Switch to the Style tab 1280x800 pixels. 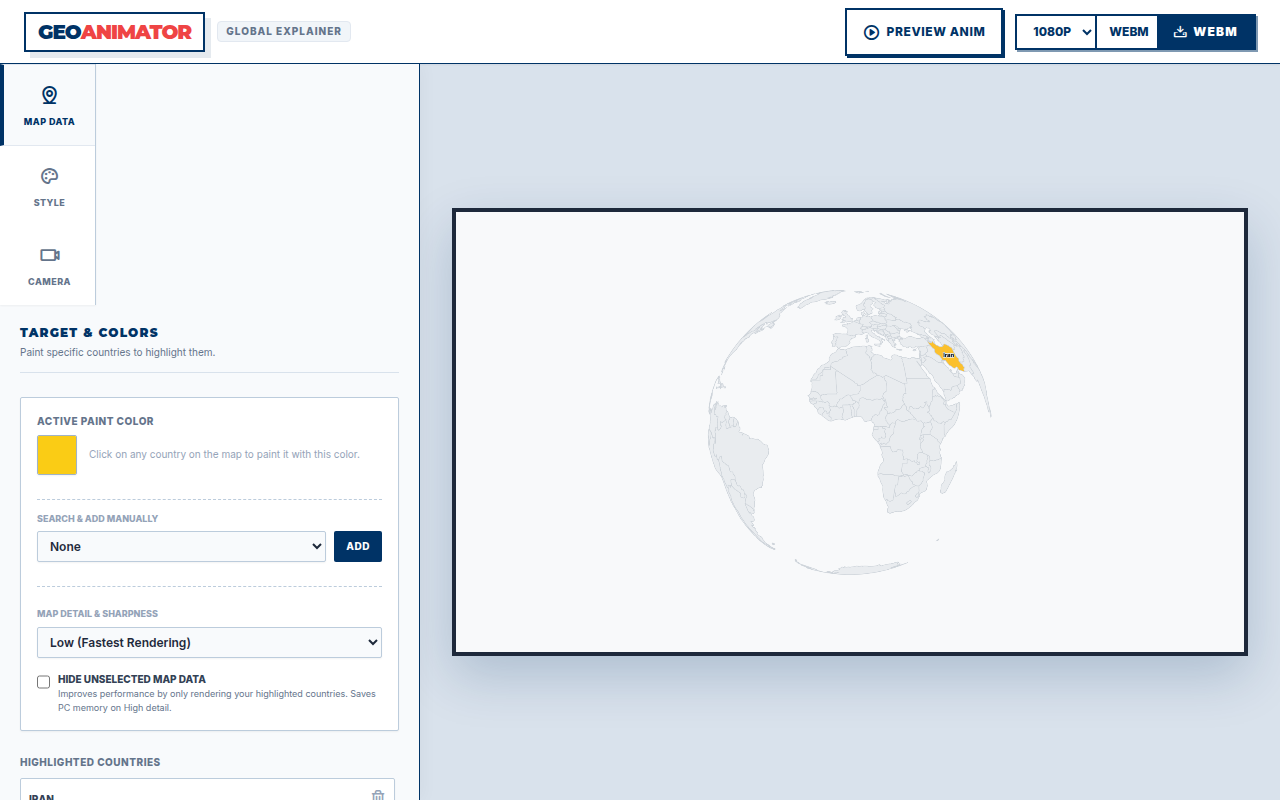coord(48,187)
